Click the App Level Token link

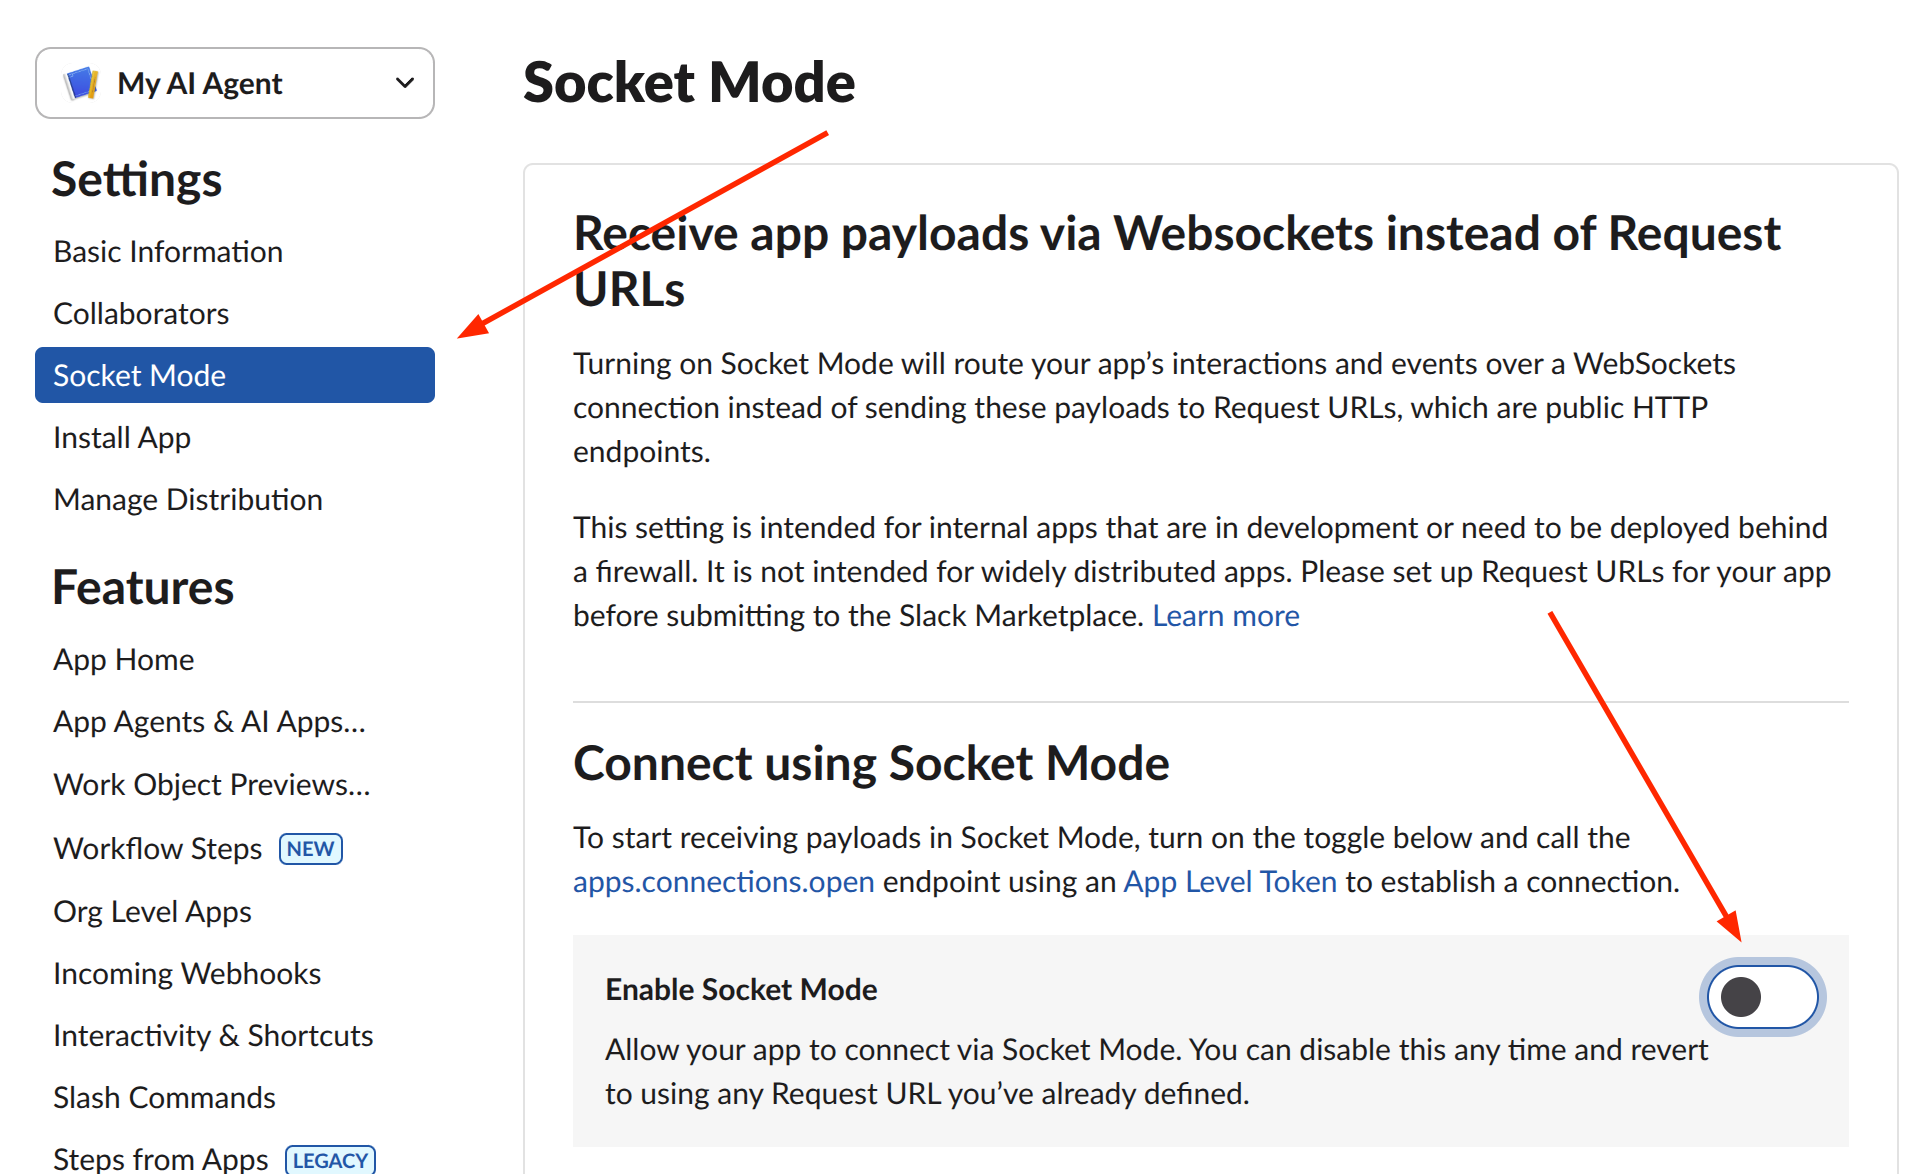click(x=1229, y=881)
